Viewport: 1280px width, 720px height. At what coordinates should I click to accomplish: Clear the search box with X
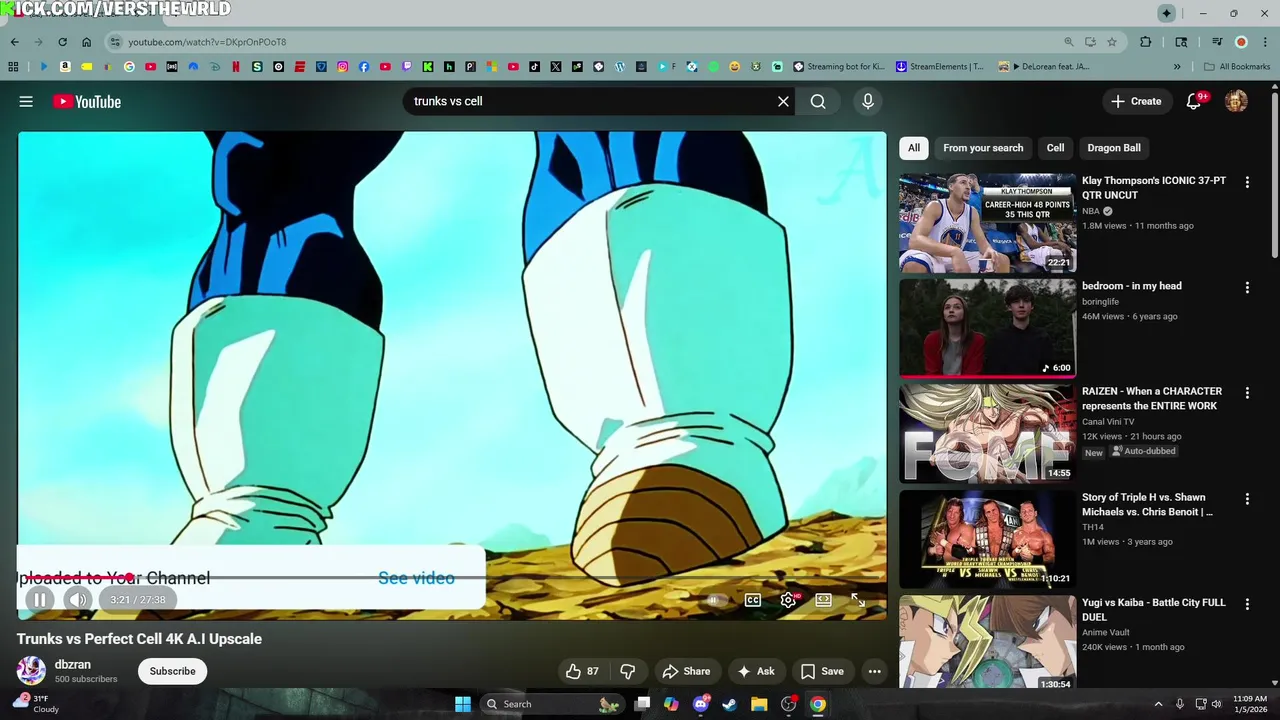[783, 101]
